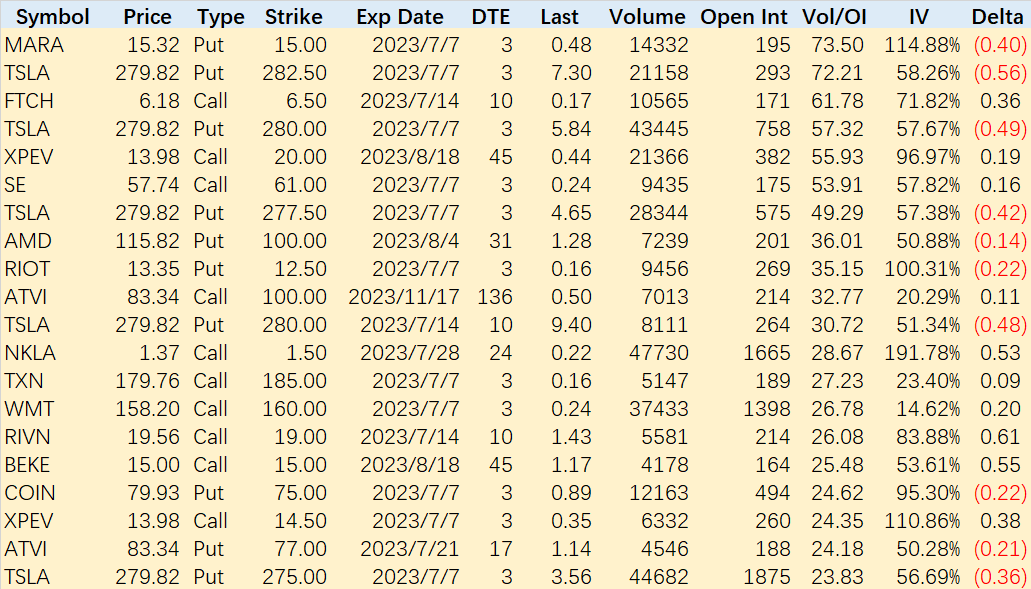This screenshot has height=589, width=1031.
Task: Select NKLA price 1.37
Action: click(160, 353)
